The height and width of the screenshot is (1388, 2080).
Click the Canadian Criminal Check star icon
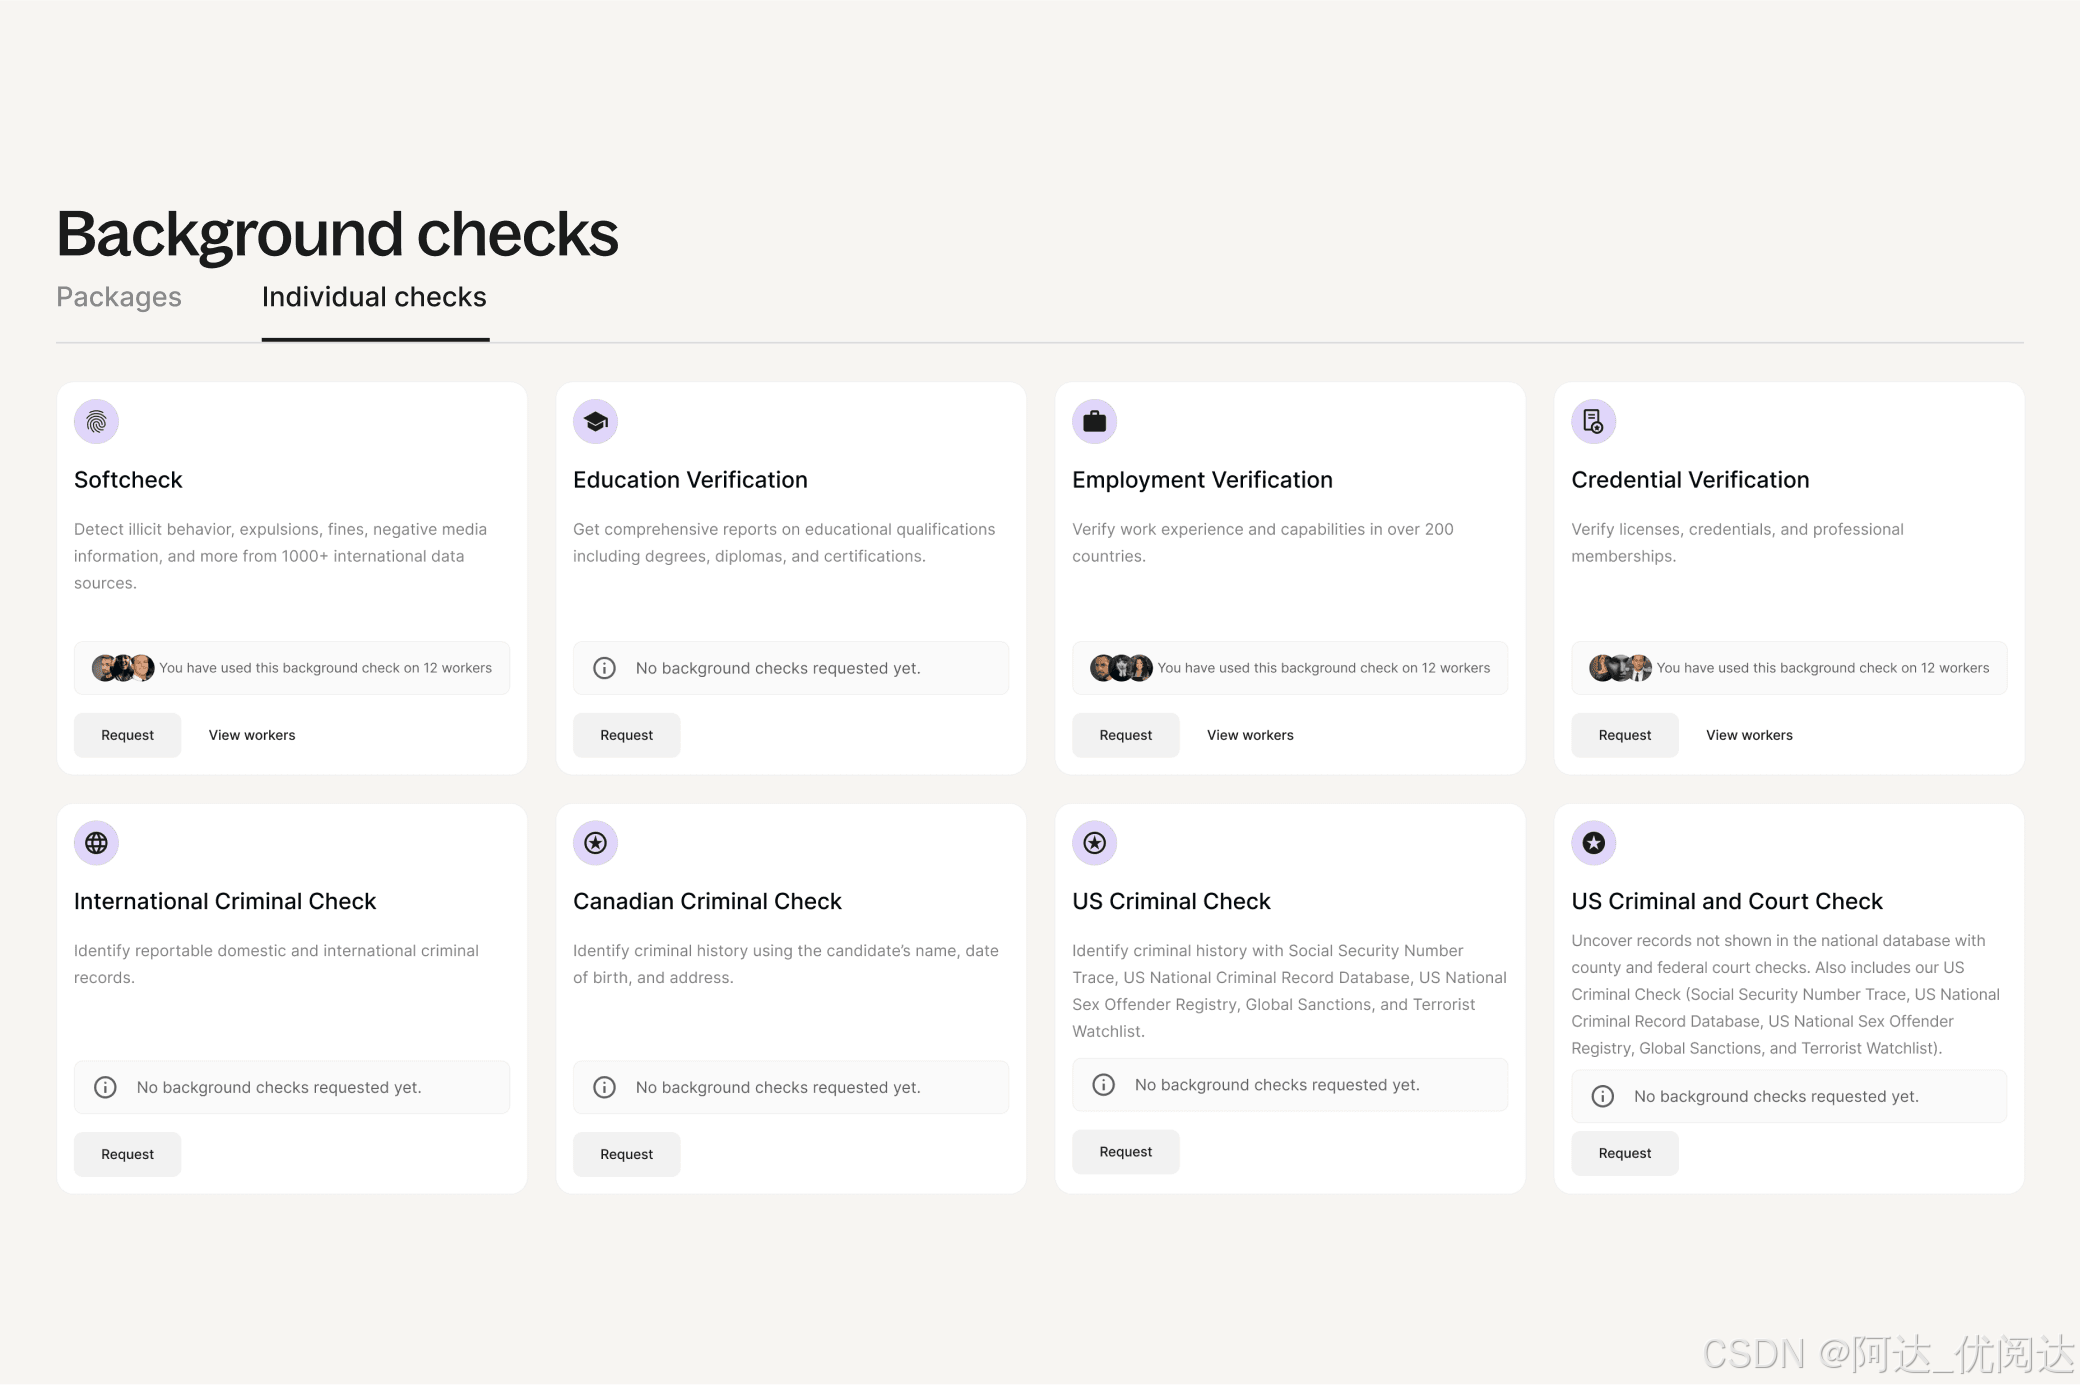tap(595, 843)
